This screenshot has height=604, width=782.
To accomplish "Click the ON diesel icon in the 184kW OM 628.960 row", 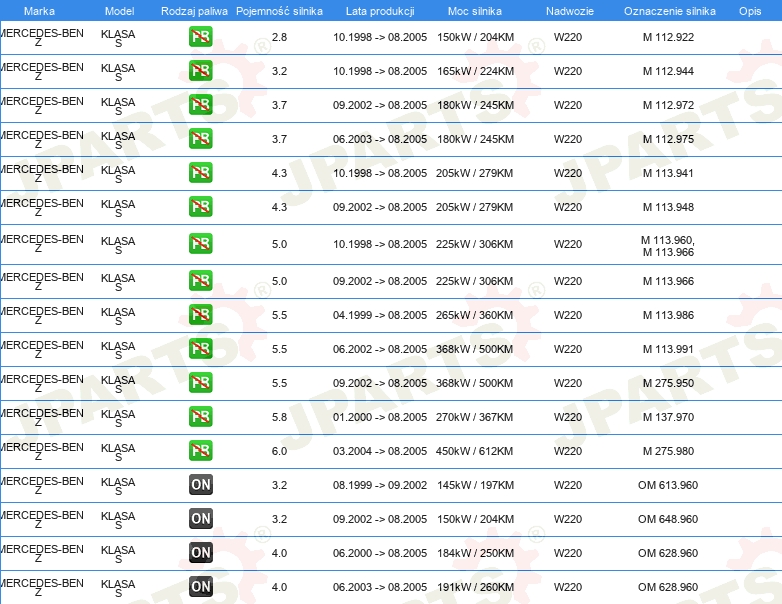I will [x=200, y=552].
